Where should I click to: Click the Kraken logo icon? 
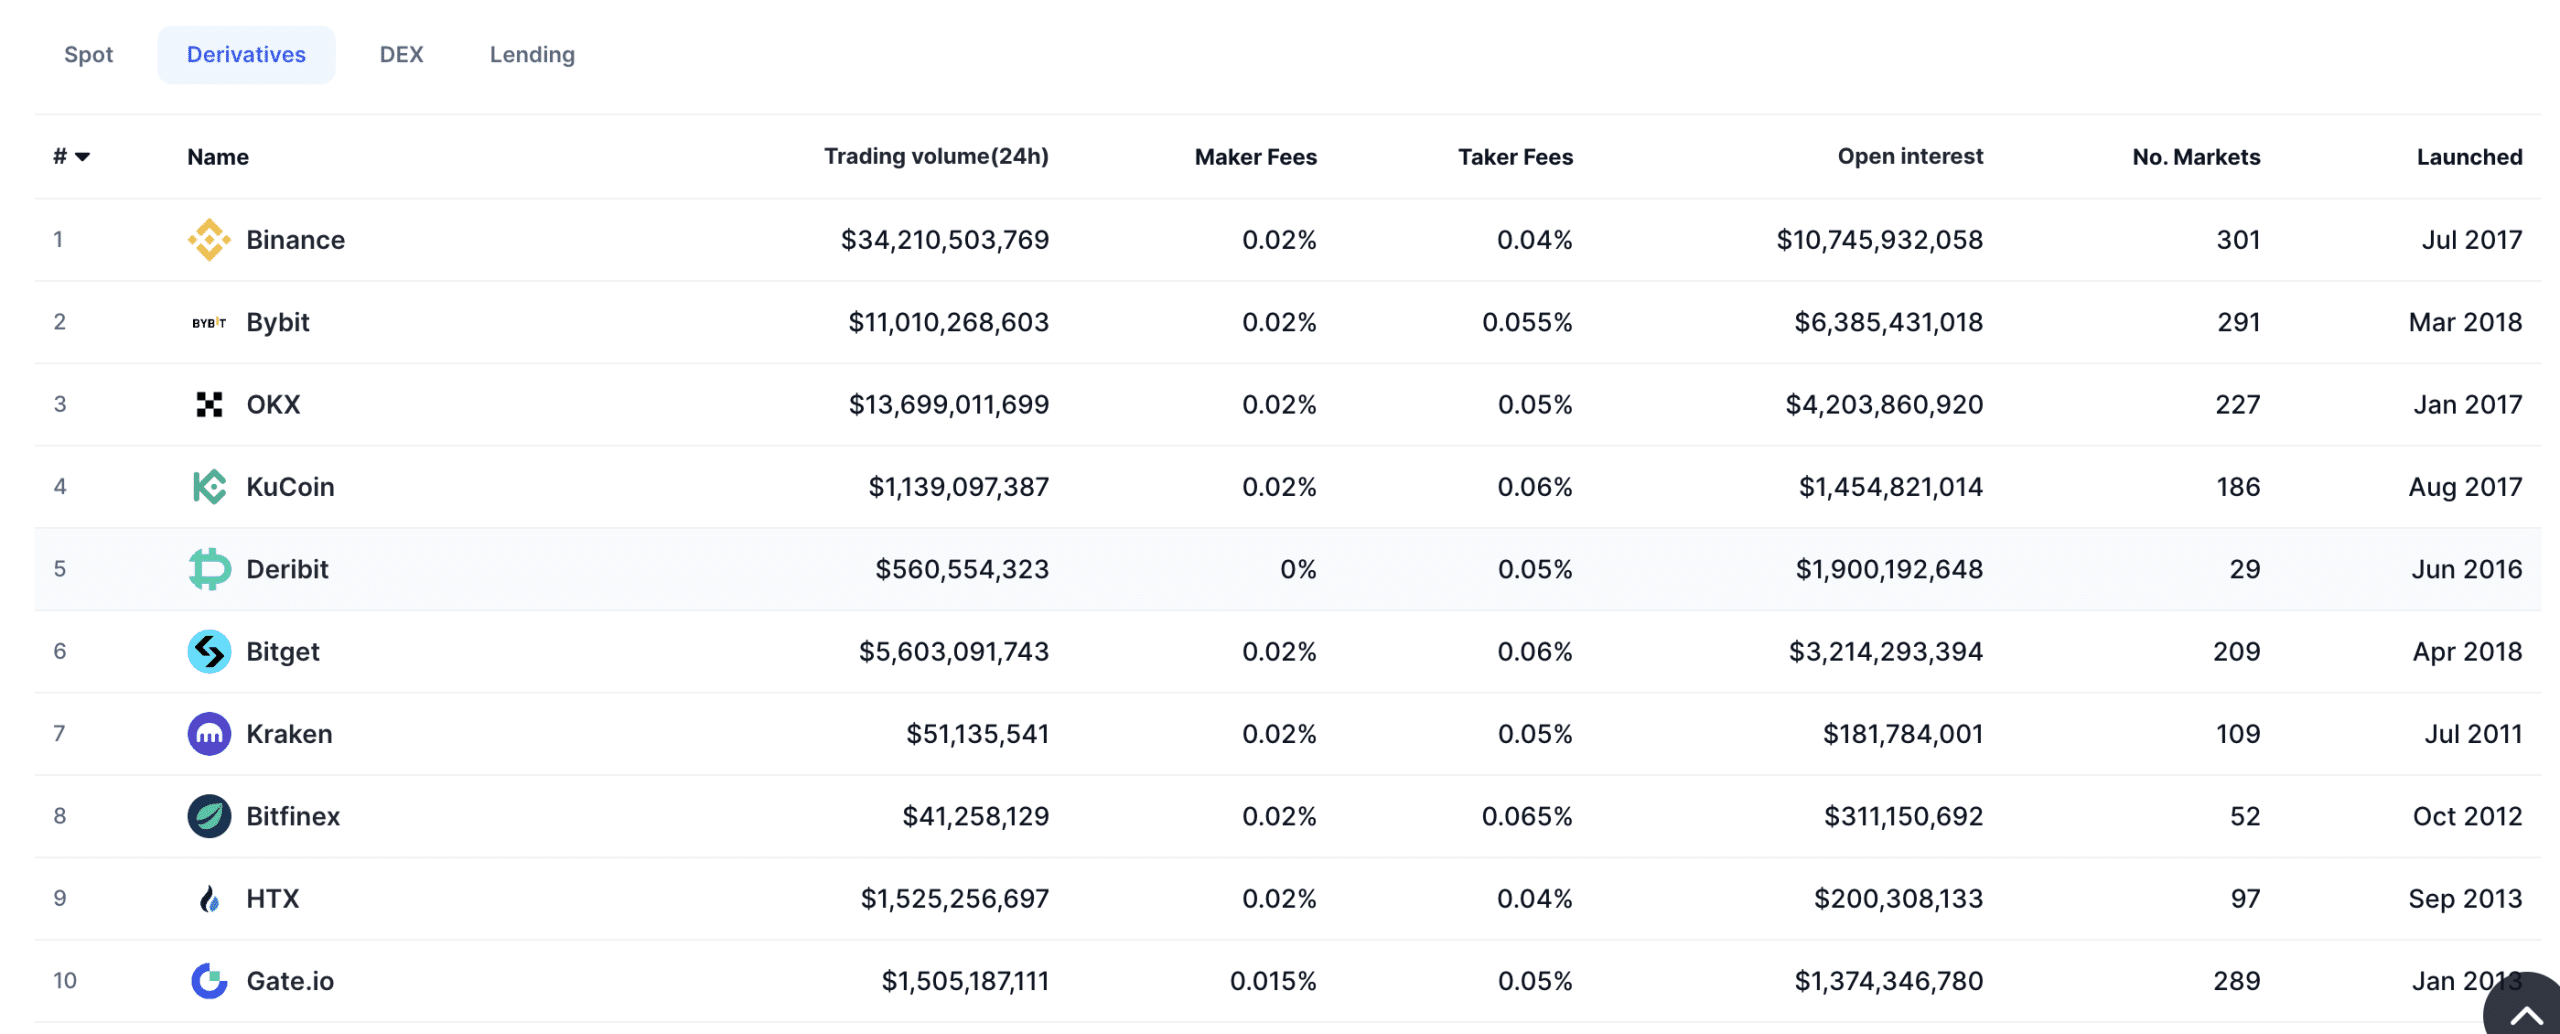pyautogui.click(x=209, y=734)
